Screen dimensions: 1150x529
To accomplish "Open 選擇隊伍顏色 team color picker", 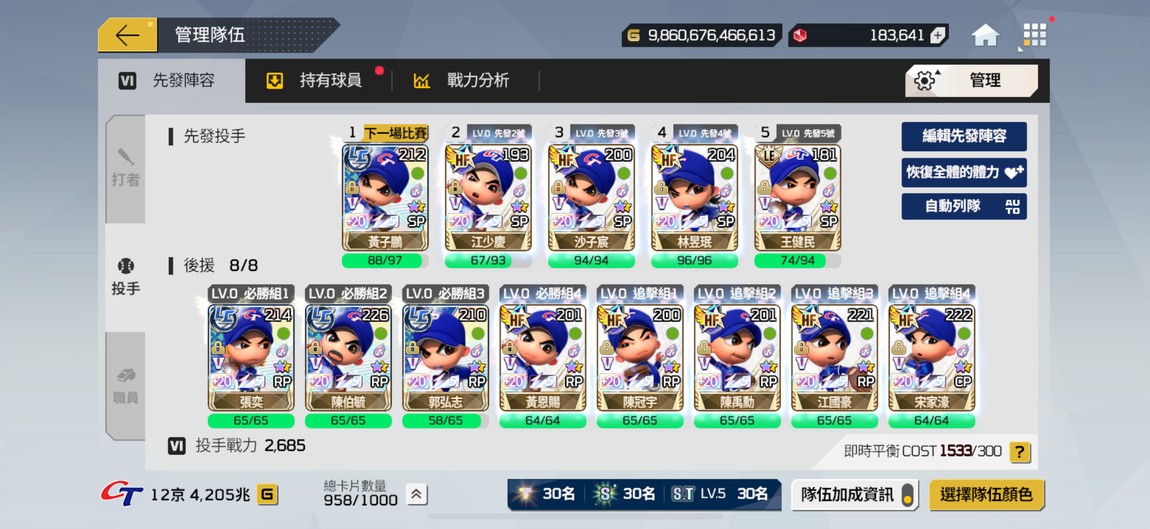I will [986, 495].
